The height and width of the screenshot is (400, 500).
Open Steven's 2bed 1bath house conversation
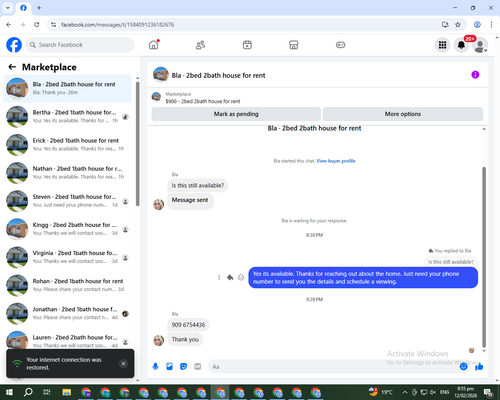(67, 201)
